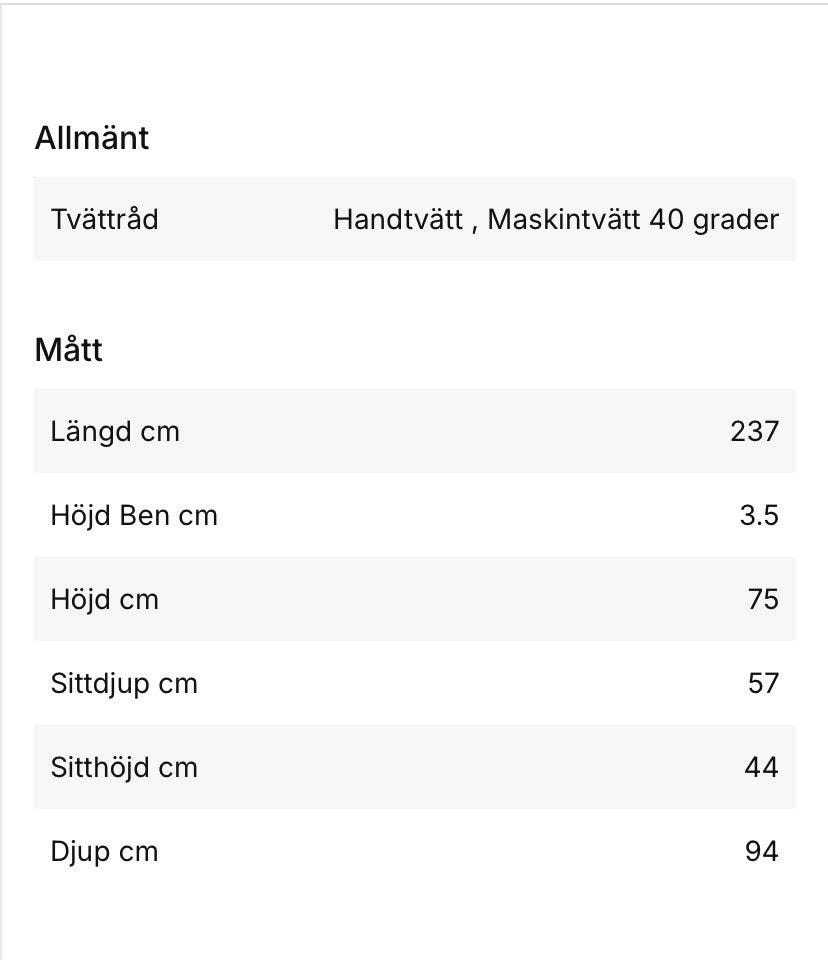Select the word Handtvätt
Screen dimensions: 828x960
click(x=398, y=219)
